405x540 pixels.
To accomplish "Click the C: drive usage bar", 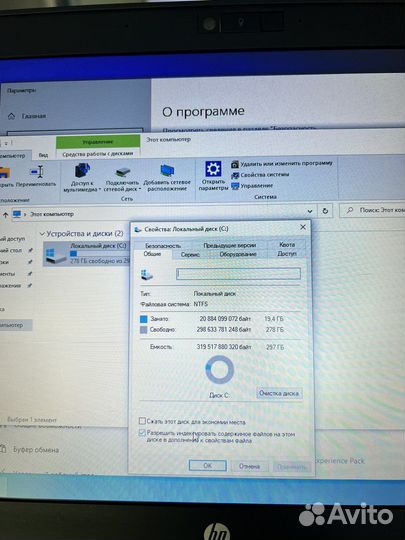I will [99, 253].
